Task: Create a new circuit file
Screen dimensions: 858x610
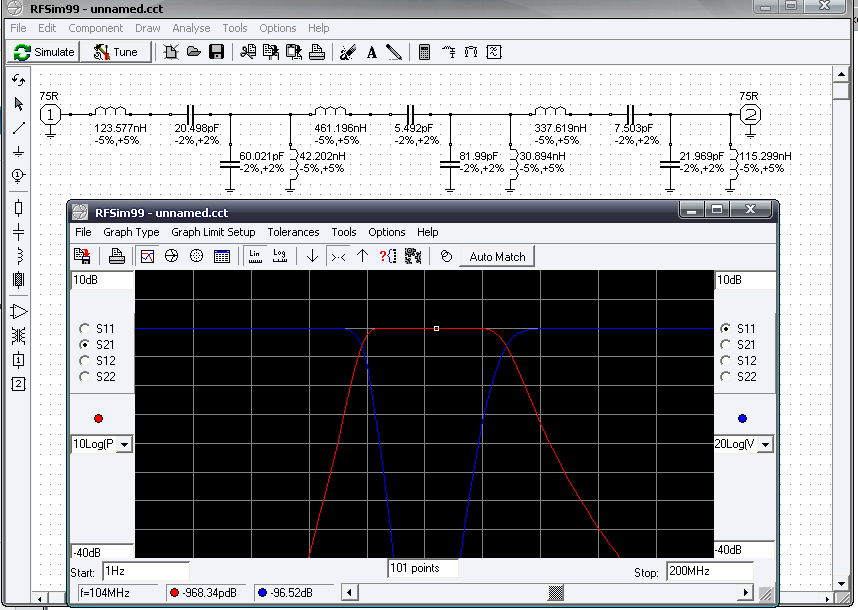Action: pyautogui.click(x=171, y=52)
